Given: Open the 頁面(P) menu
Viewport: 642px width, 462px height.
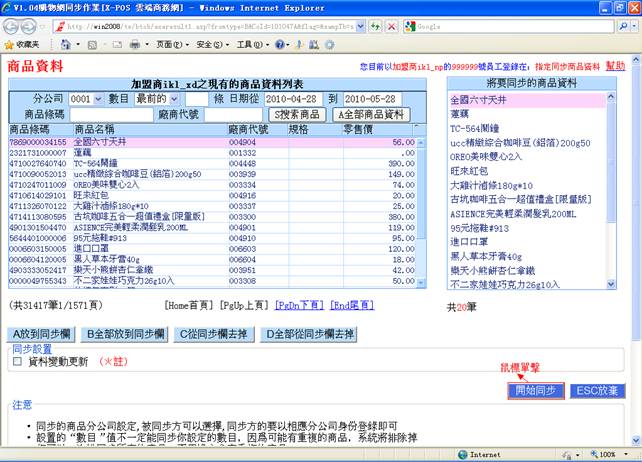Looking at the screenshot, I should 168,45.
